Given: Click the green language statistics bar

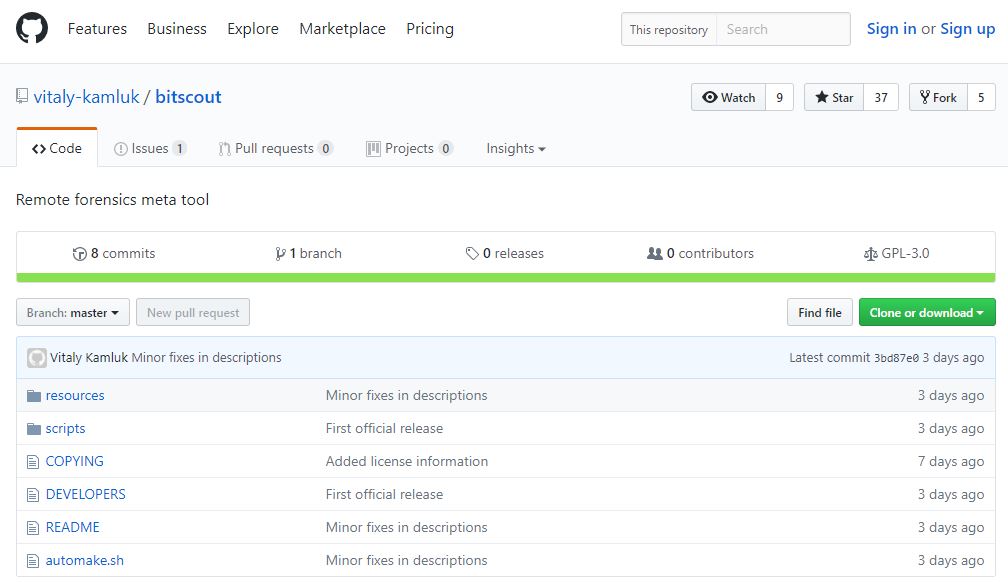Looking at the screenshot, I should (506, 278).
